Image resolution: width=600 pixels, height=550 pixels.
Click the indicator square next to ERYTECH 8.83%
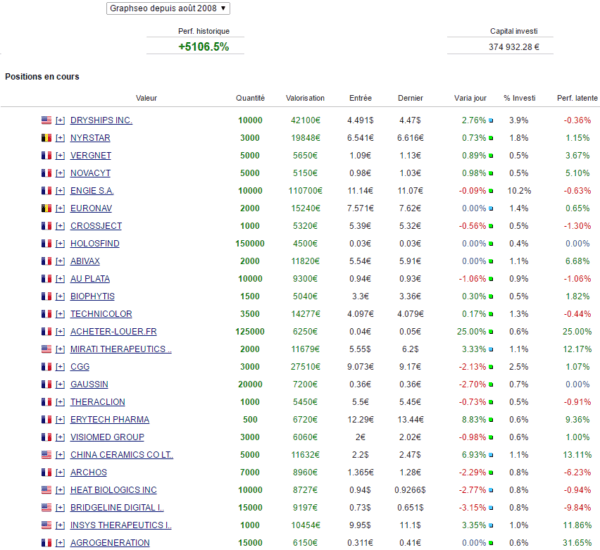[491, 420]
